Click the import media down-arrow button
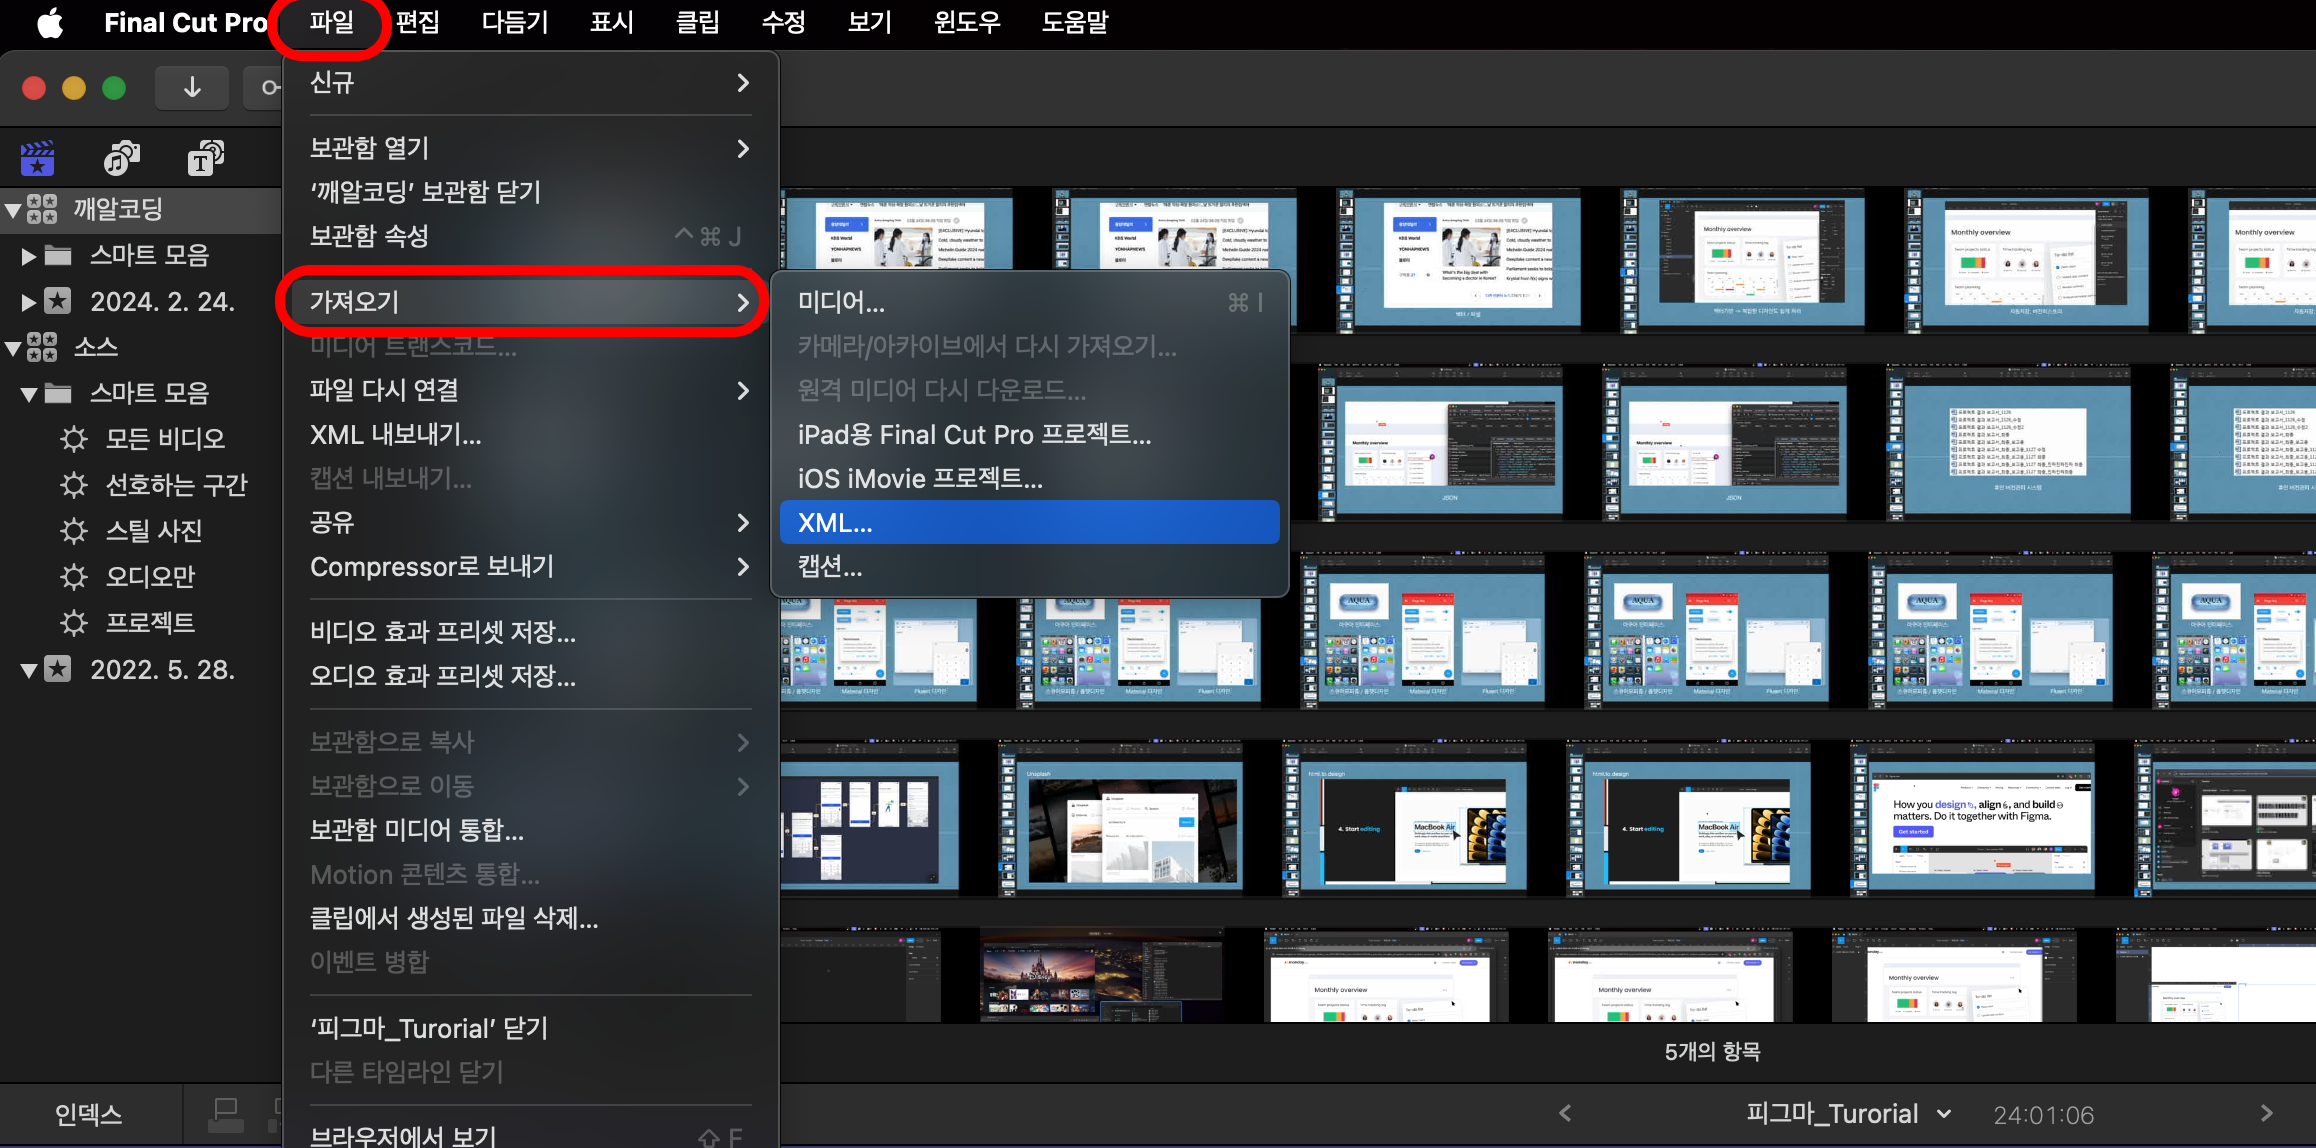Image resolution: width=2316 pixels, height=1148 pixels. coord(192,88)
